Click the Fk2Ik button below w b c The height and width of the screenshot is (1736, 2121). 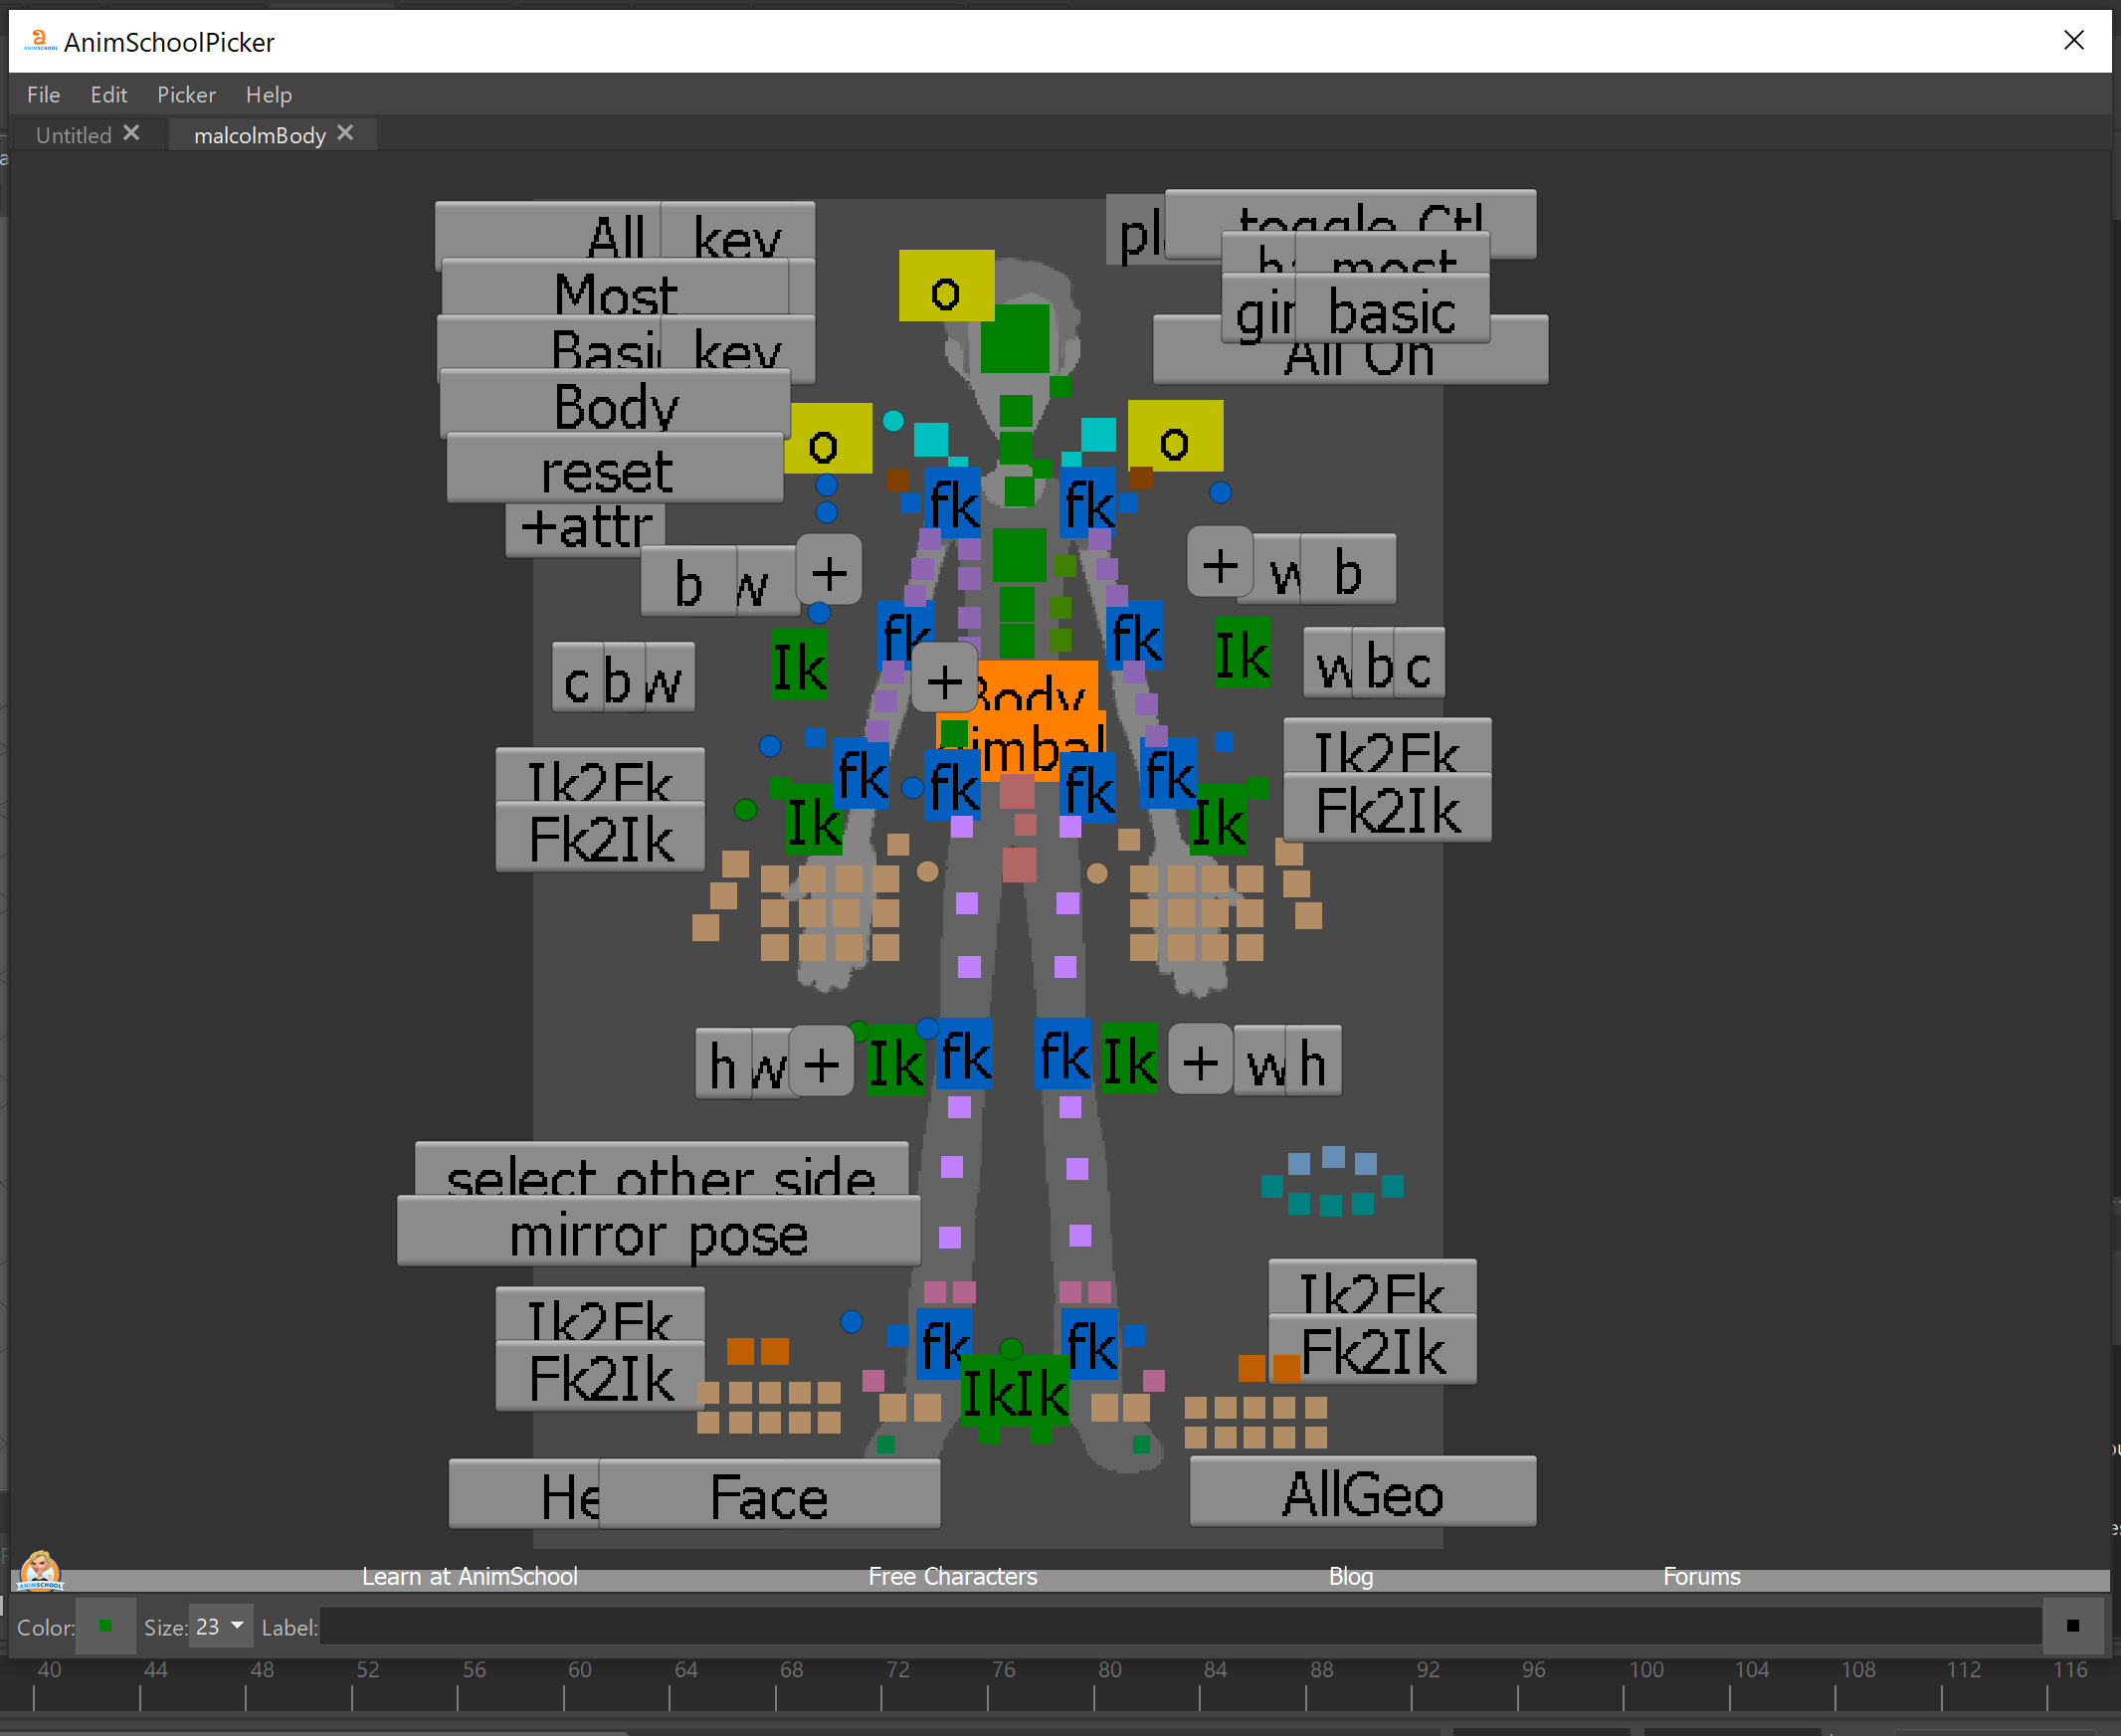point(1387,808)
